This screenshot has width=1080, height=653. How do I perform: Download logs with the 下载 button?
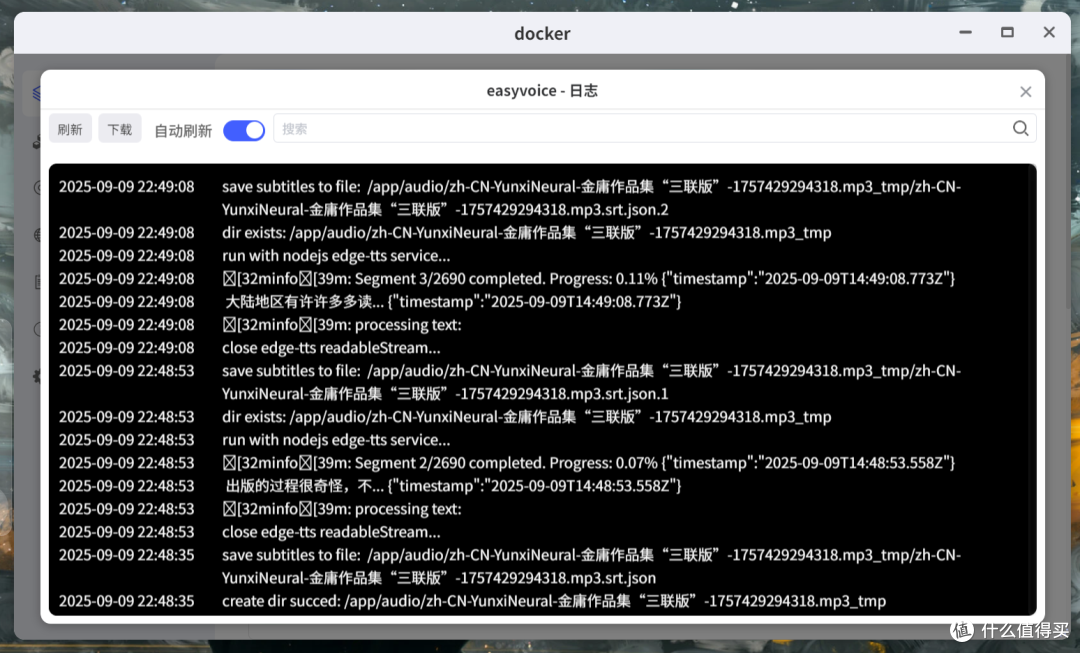click(120, 129)
